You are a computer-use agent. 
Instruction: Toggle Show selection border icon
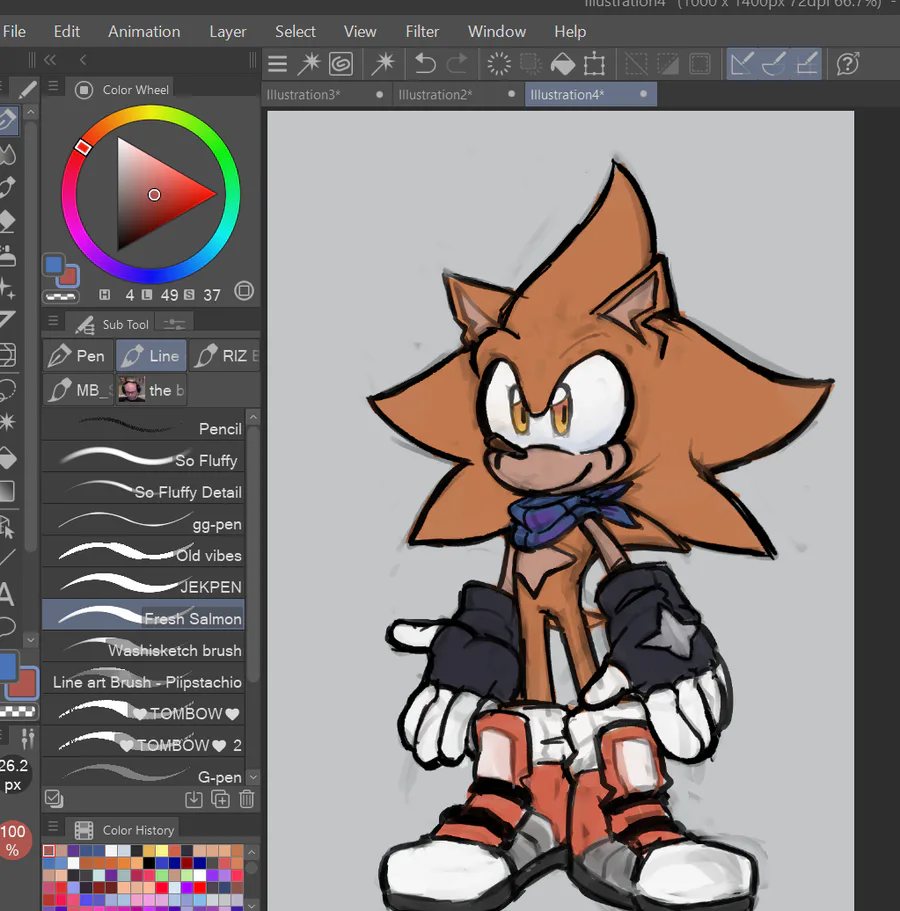pyautogui.click(x=700, y=64)
